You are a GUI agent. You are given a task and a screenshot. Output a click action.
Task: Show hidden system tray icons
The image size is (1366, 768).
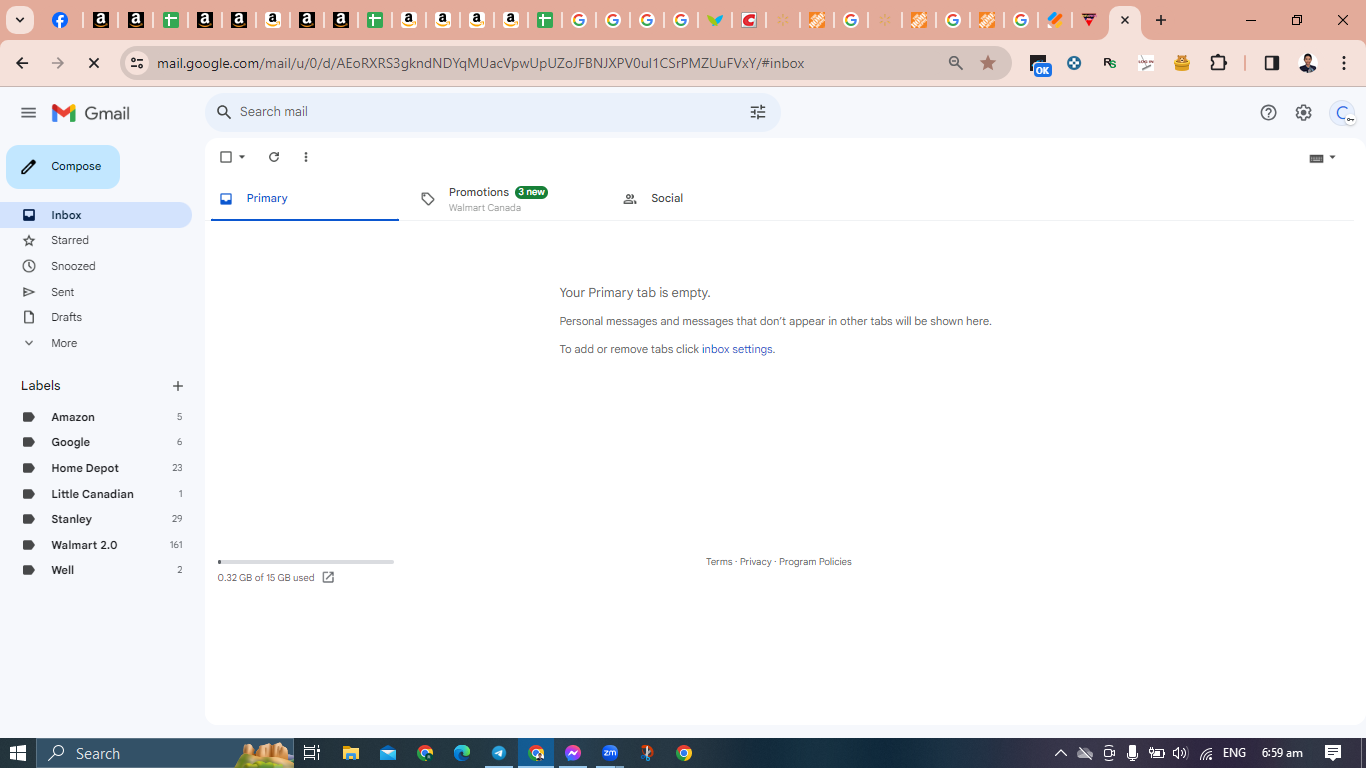pos(1061,753)
